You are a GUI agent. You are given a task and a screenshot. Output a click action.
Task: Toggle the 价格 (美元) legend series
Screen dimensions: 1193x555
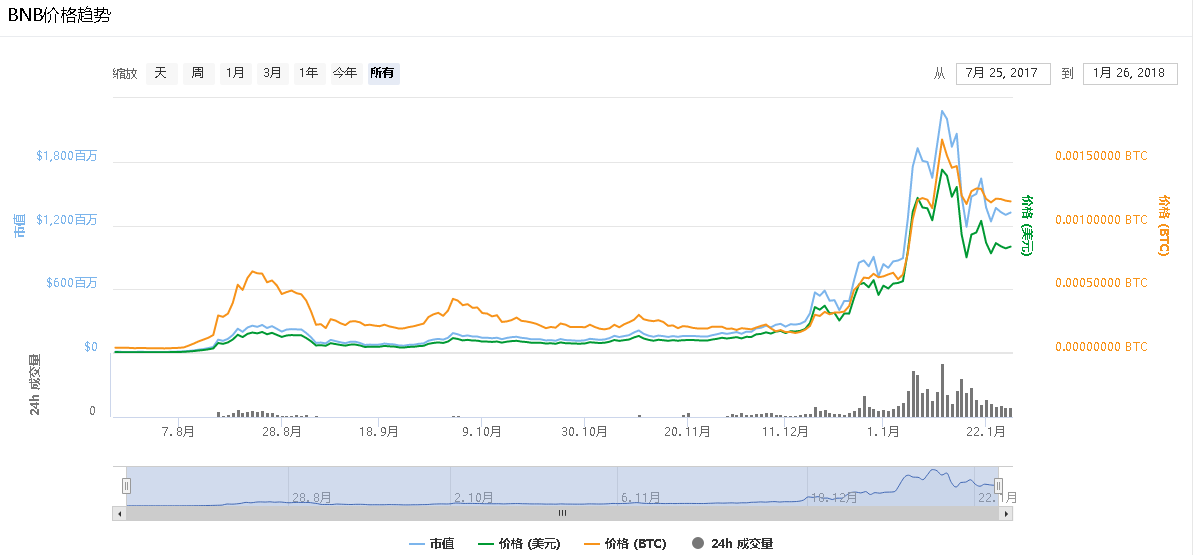click(x=519, y=544)
